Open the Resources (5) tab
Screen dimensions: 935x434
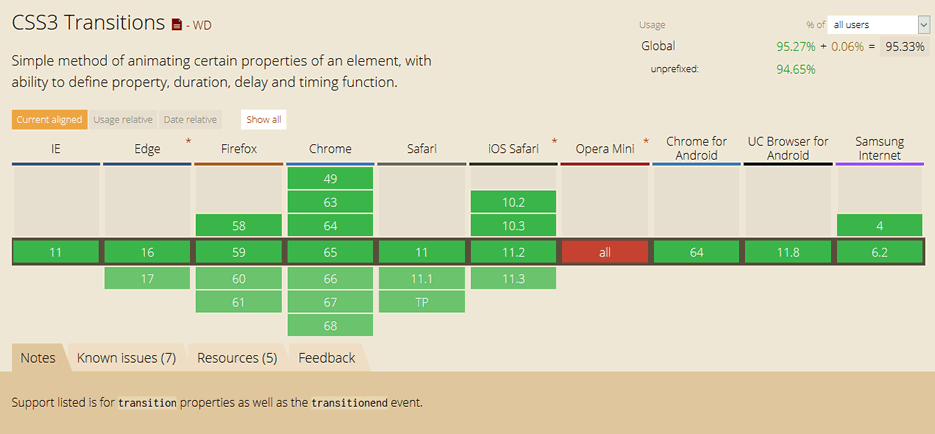click(237, 358)
